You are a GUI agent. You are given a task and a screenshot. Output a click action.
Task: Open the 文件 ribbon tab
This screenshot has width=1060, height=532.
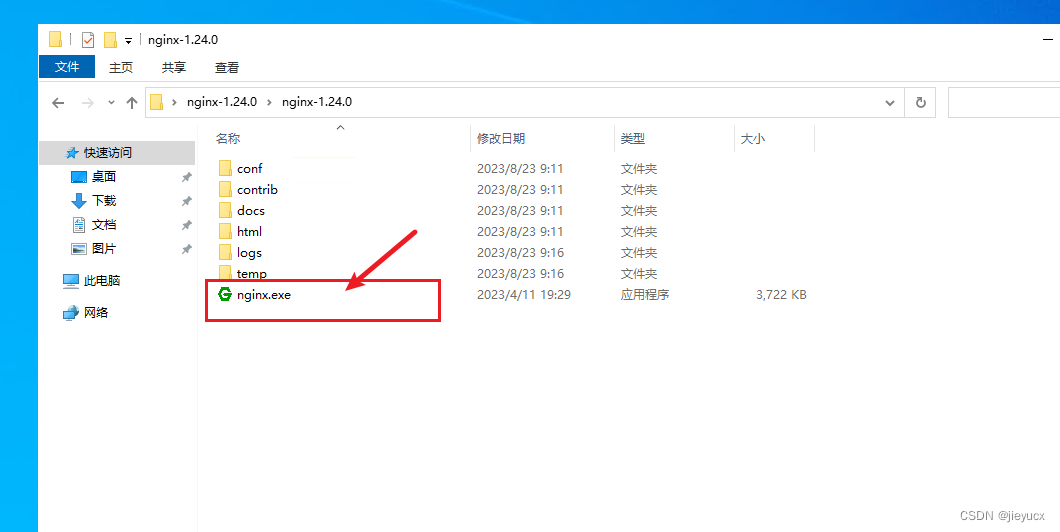click(x=67, y=67)
